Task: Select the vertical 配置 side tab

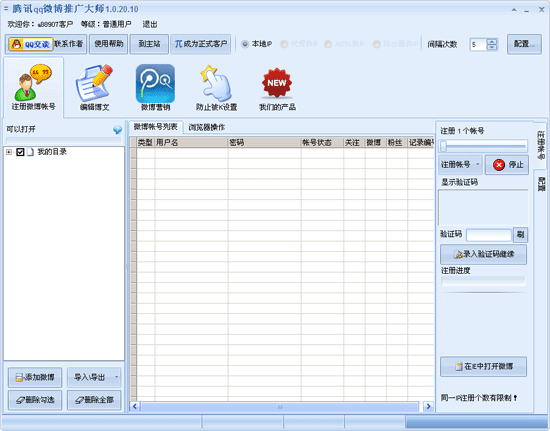Action: click(x=541, y=185)
